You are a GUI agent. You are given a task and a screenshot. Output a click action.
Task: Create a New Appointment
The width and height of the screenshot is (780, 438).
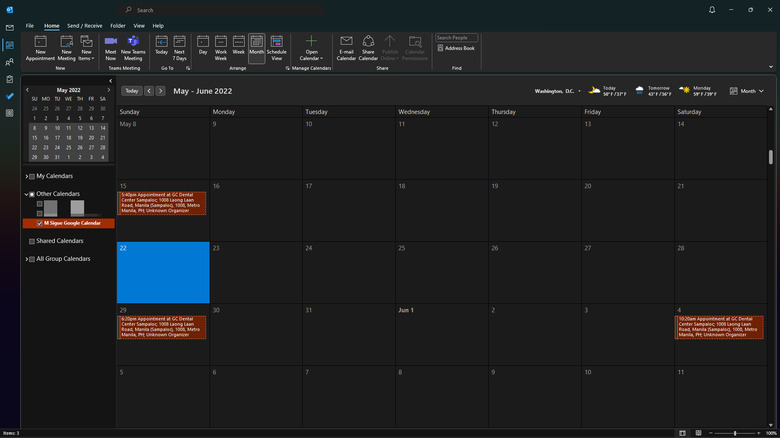tap(41, 47)
